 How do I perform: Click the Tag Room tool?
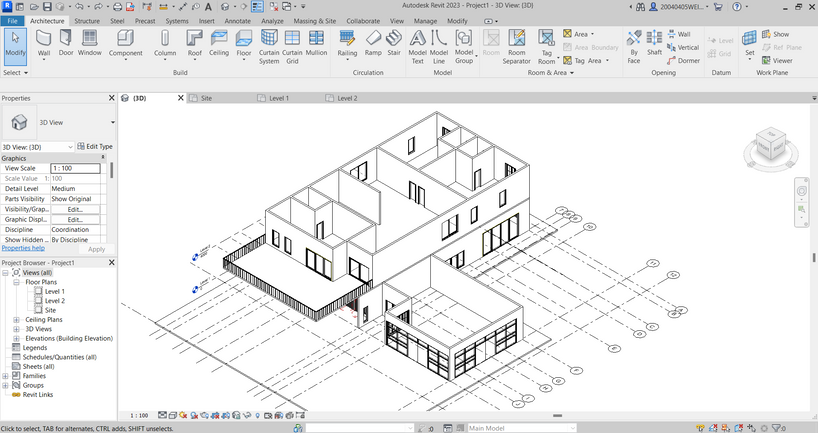(546, 46)
